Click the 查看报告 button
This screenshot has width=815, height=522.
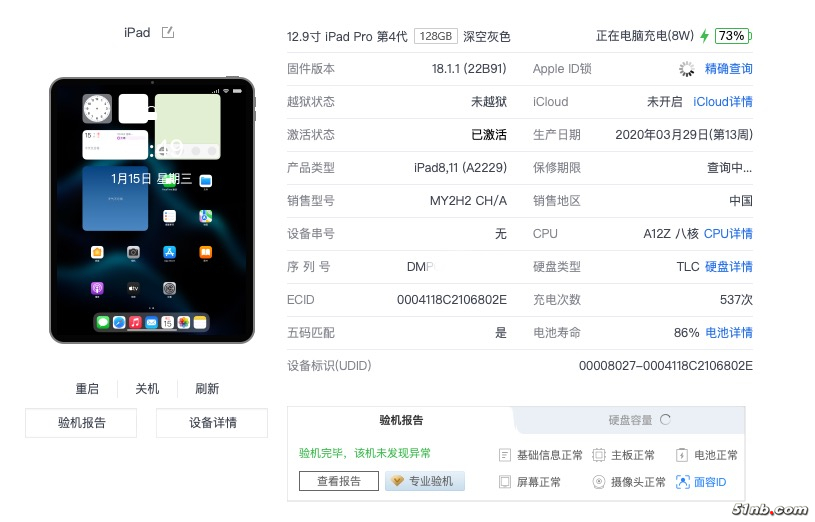tap(338, 481)
